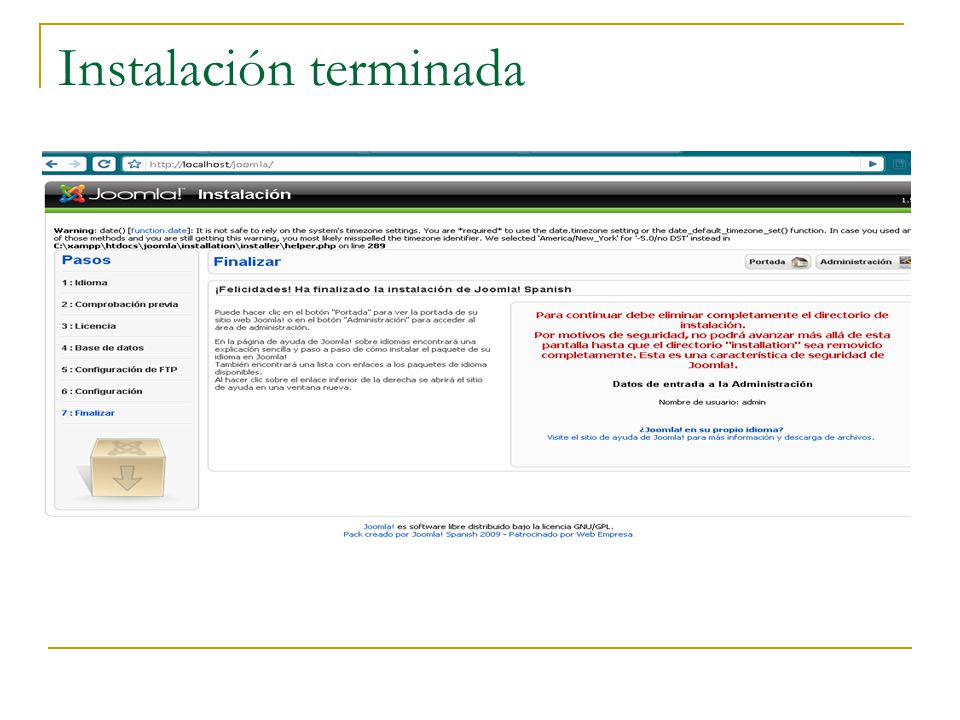Click the go arrow in the address bar
The image size is (960, 720).
[873, 164]
